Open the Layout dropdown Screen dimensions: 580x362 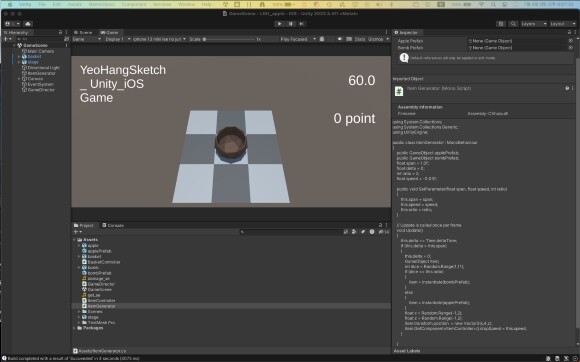pyautogui.click(x=562, y=24)
